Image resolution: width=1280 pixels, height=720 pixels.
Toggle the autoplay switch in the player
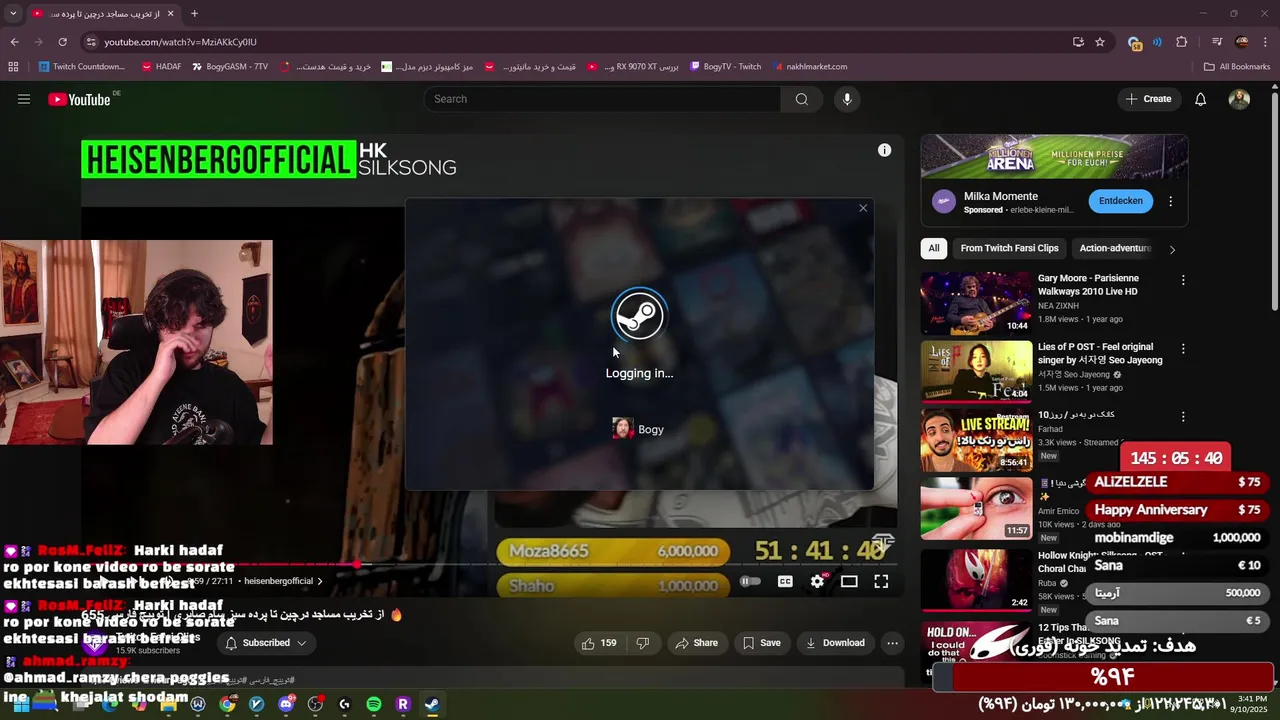coord(750,581)
